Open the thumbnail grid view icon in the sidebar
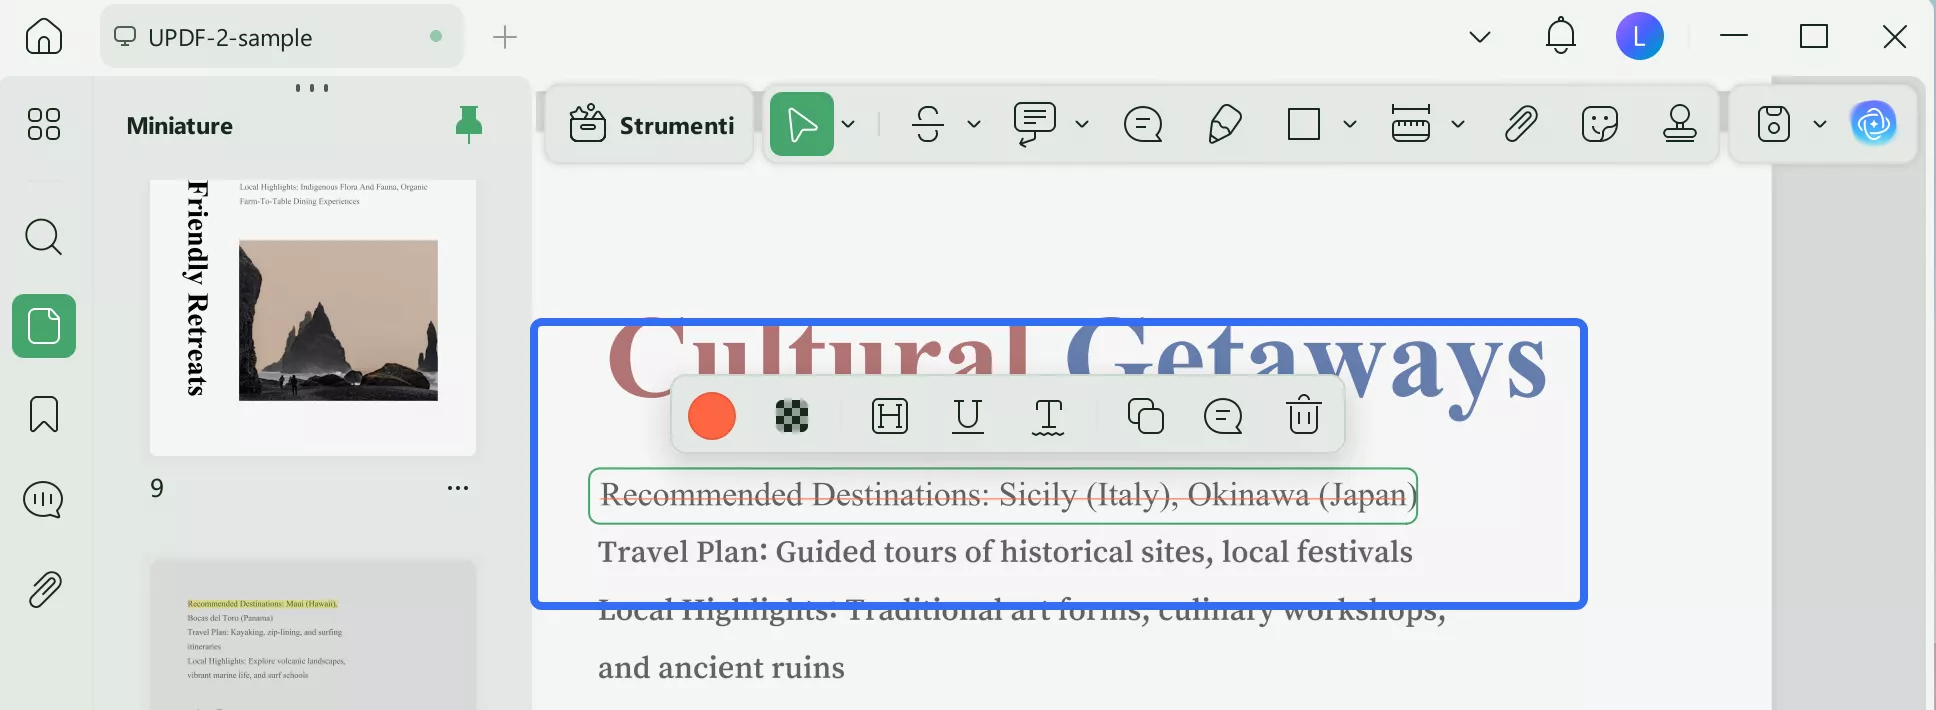This screenshot has width=1936, height=710. (x=44, y=124)
